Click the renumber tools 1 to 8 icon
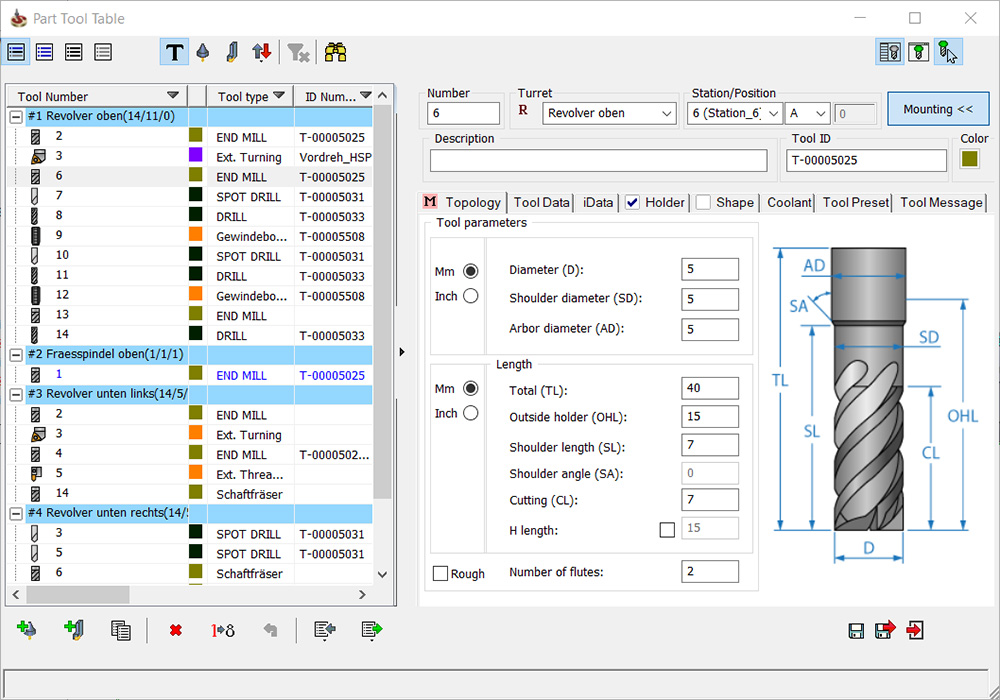Screen dimensions: 1000x700 (223, 631)
